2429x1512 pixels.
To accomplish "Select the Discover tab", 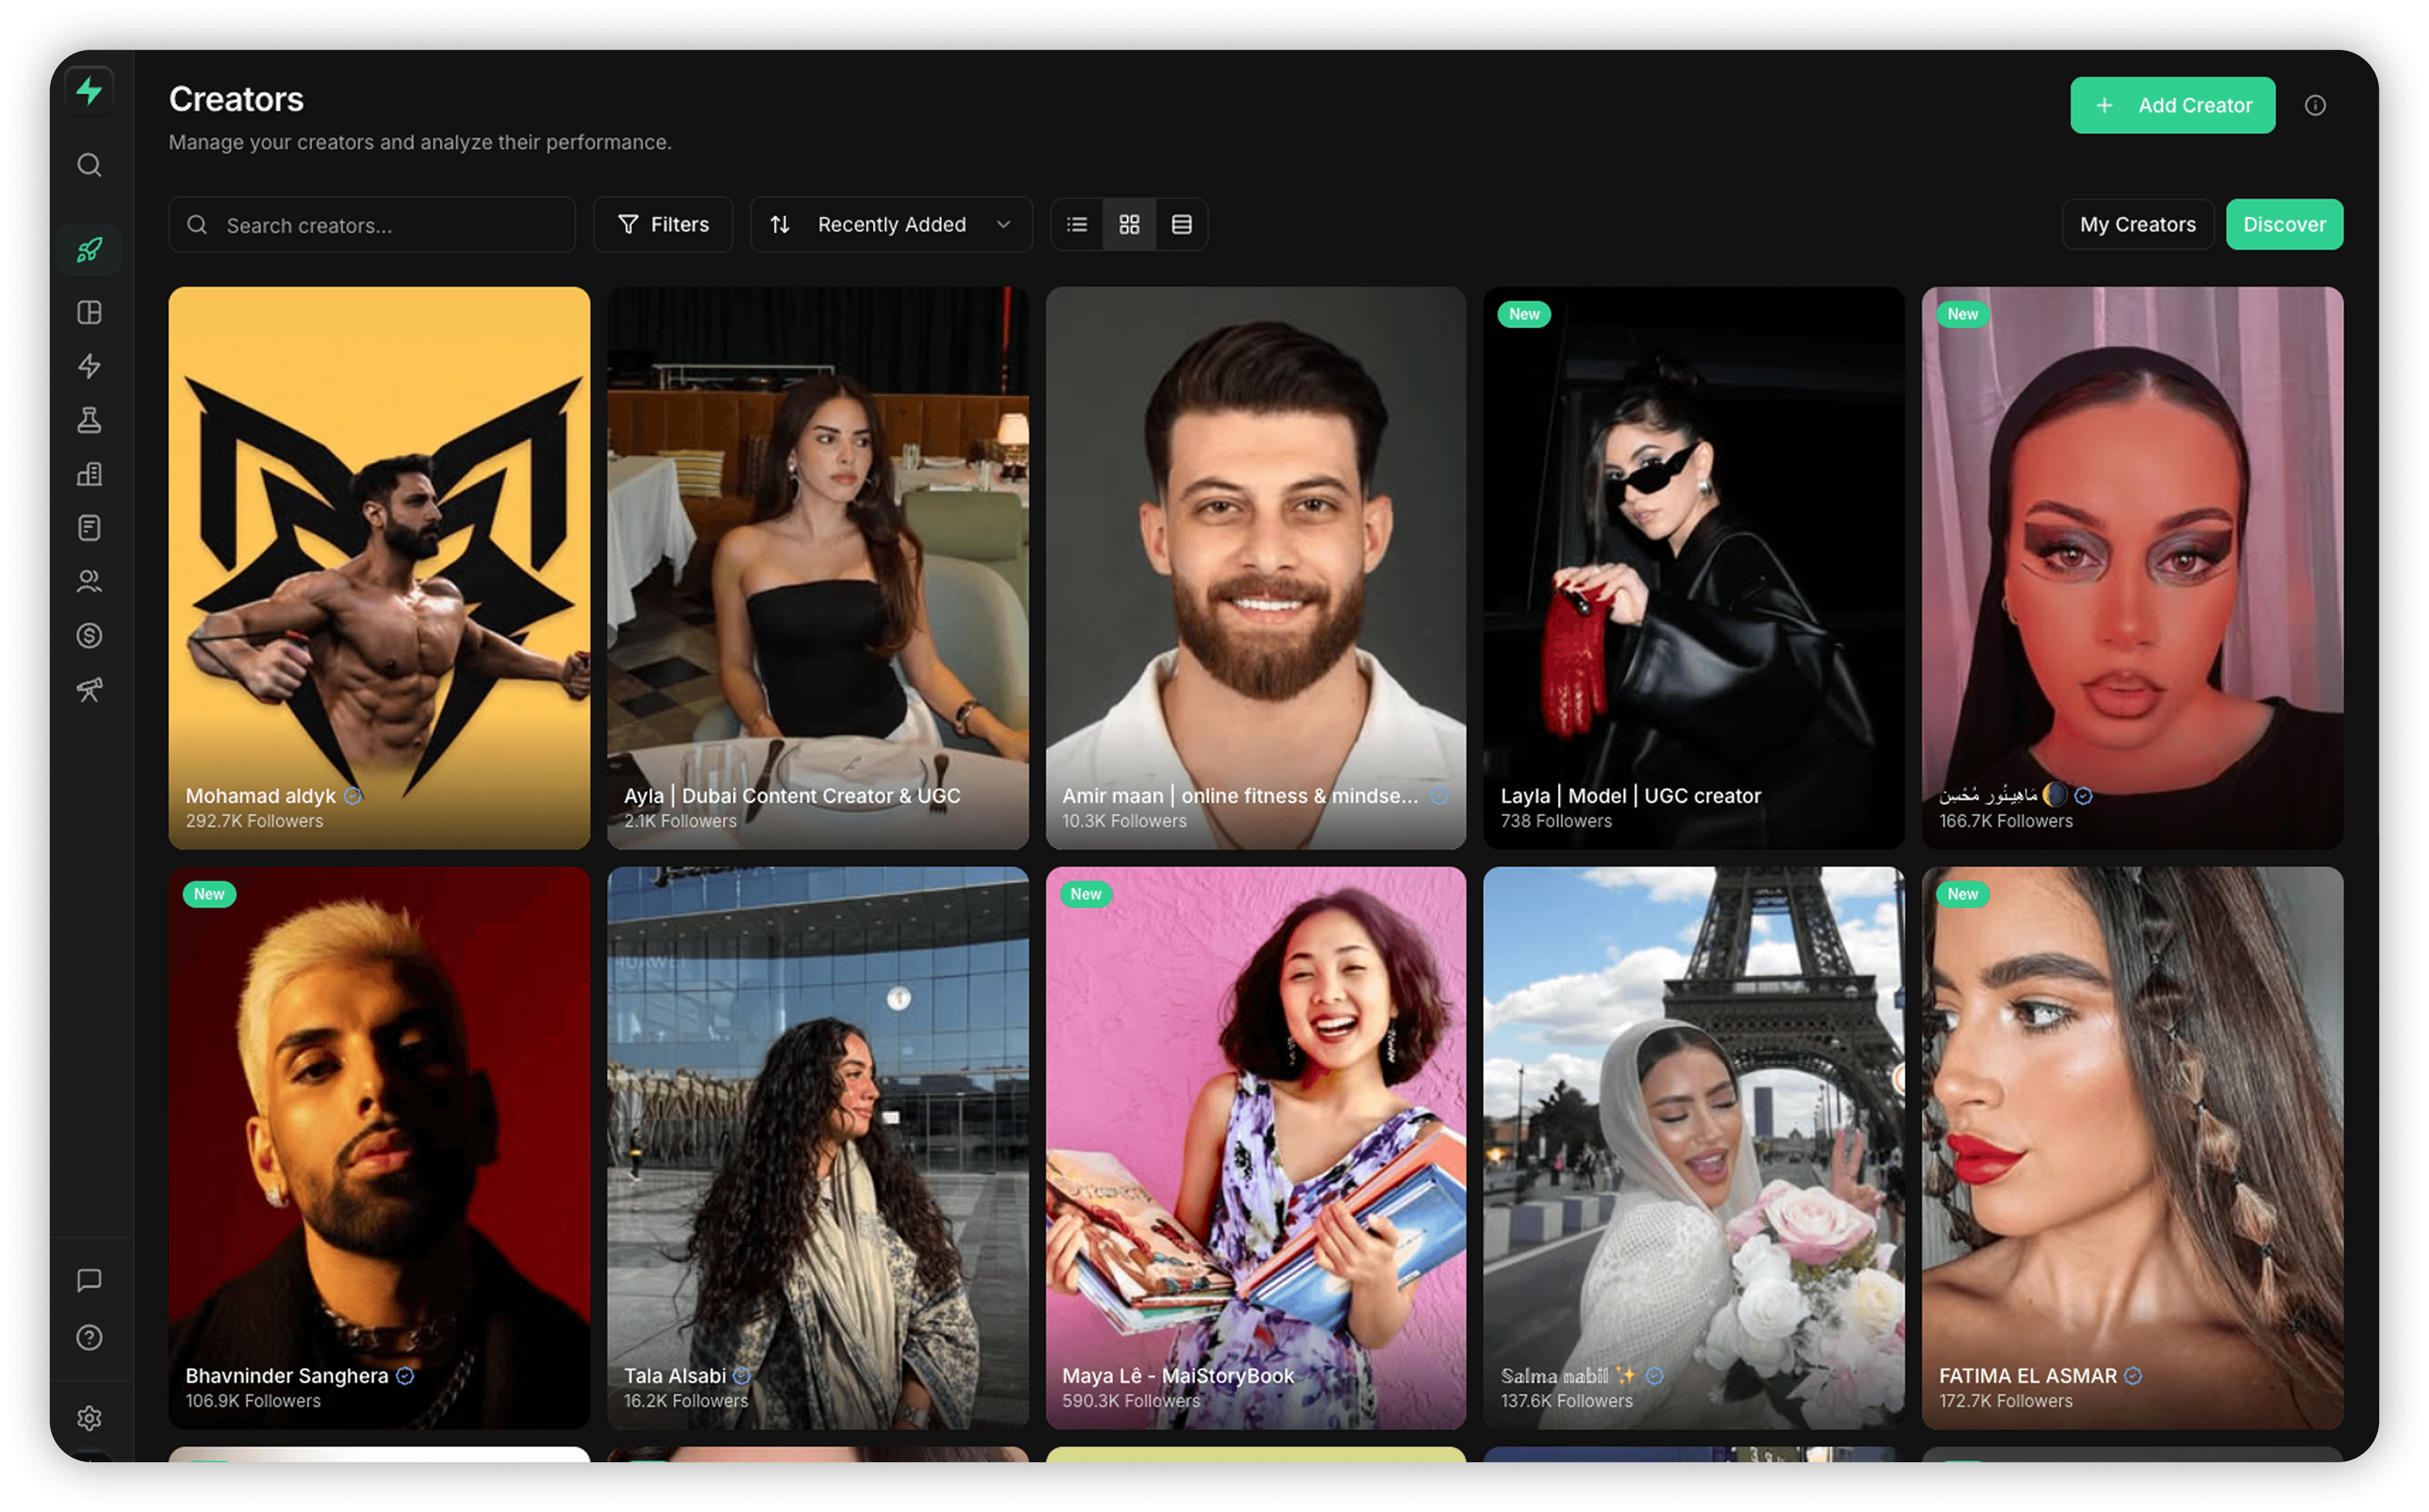I will click(2283, 224).
